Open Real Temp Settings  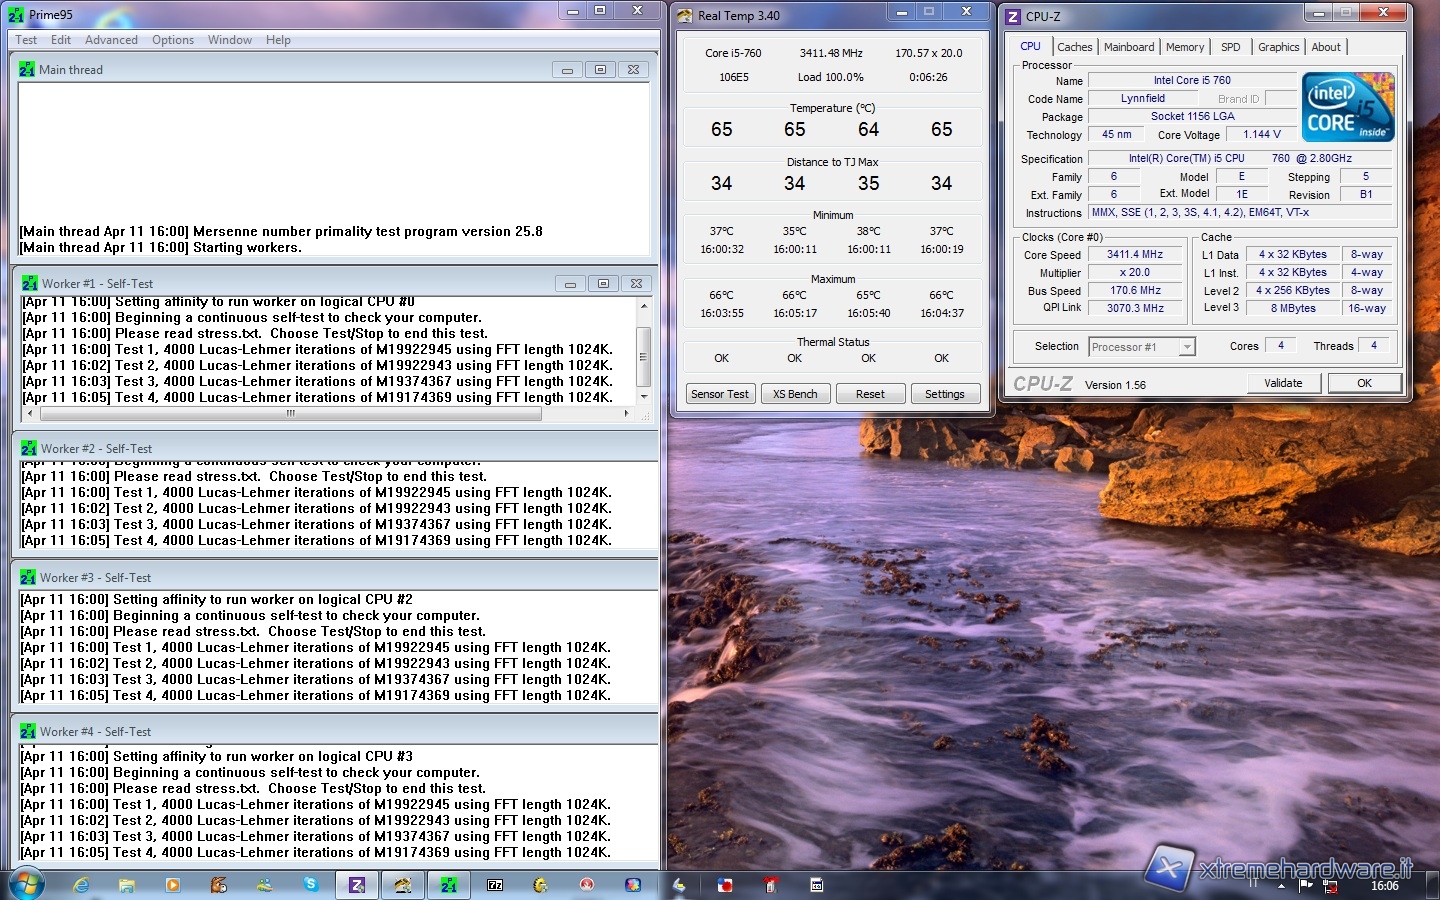pyautogui.click(x=944, y=394)
